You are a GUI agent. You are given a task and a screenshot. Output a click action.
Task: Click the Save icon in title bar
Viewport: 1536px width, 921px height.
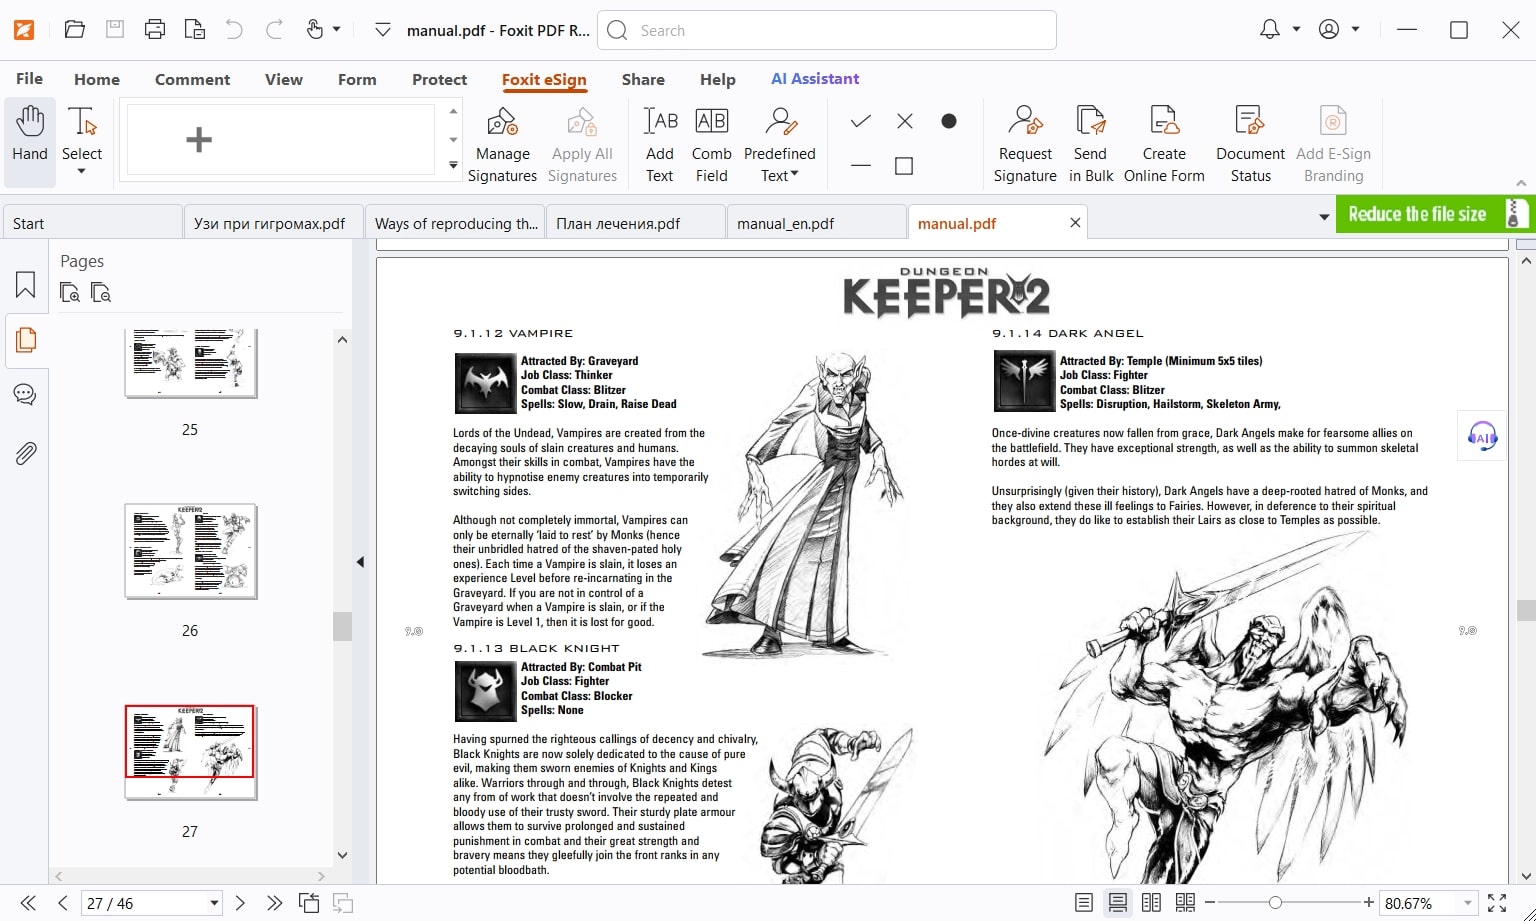click(115, 30)
